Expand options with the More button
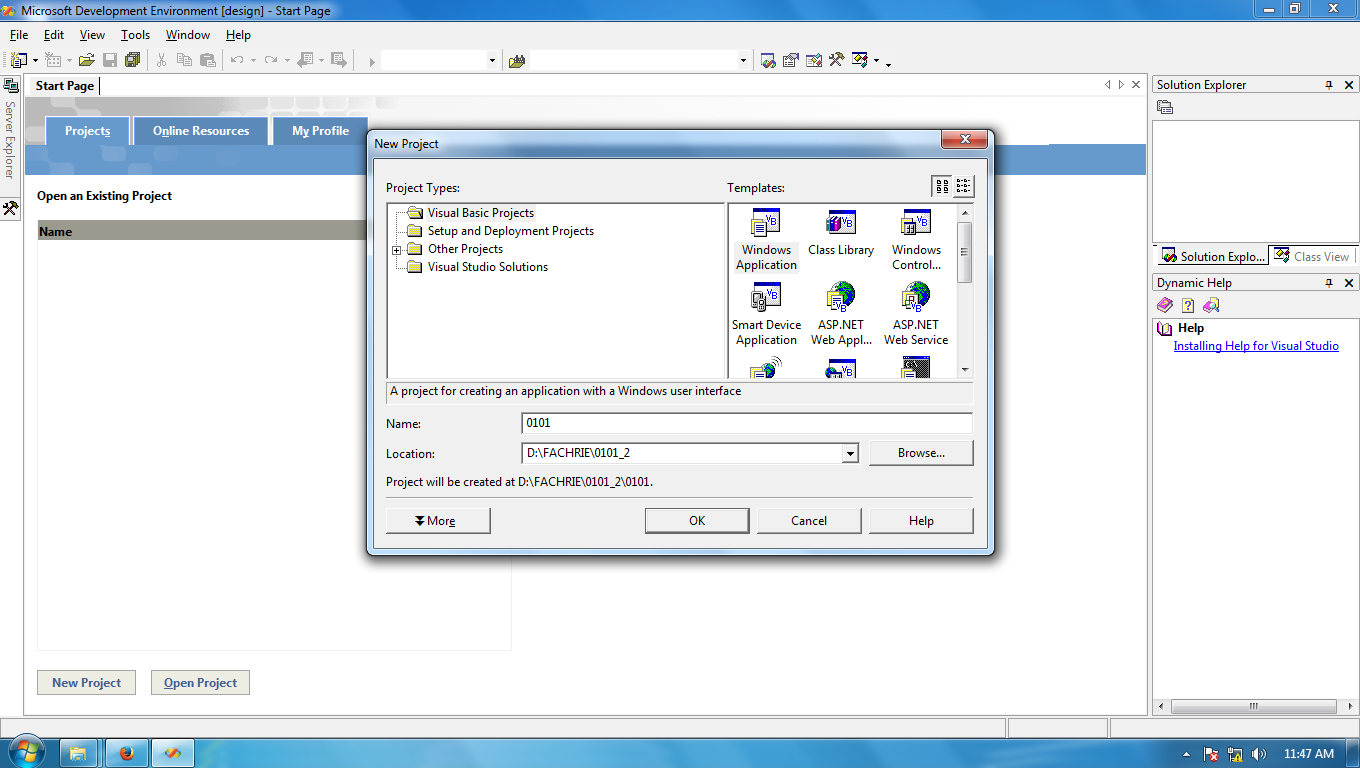This screenshot has height=768, width=1360. [438, 521]
